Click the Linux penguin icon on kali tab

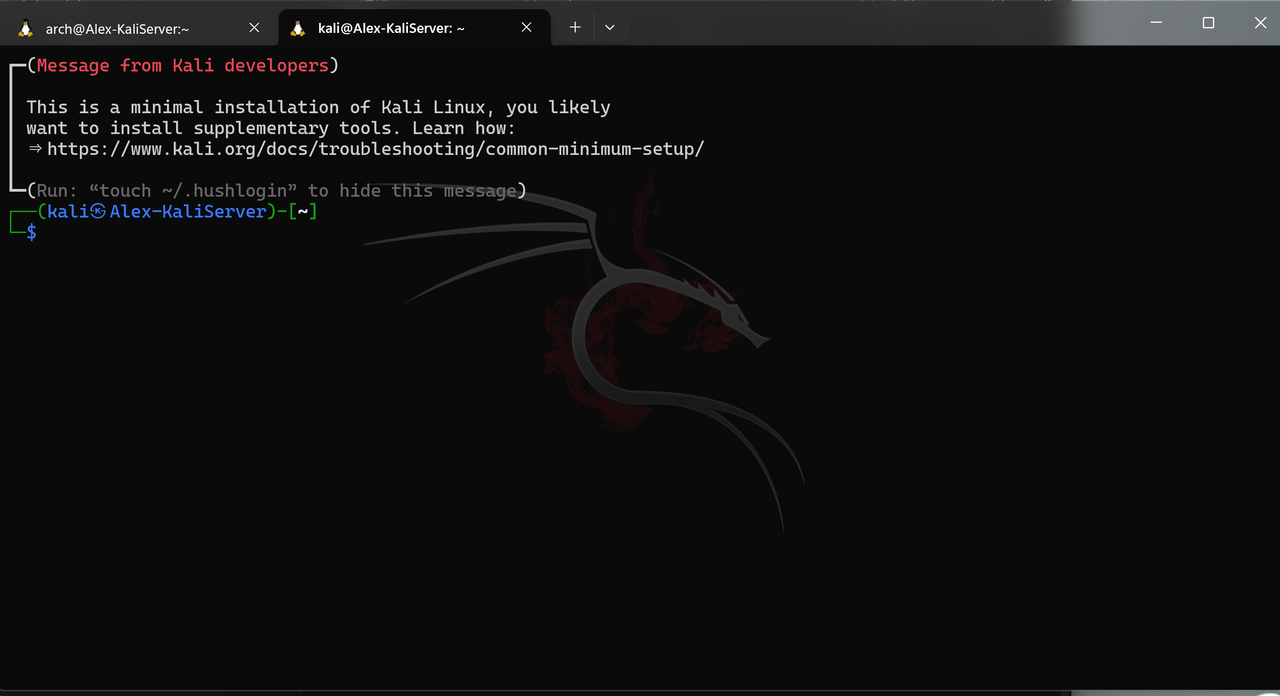[x=298, y=28]
